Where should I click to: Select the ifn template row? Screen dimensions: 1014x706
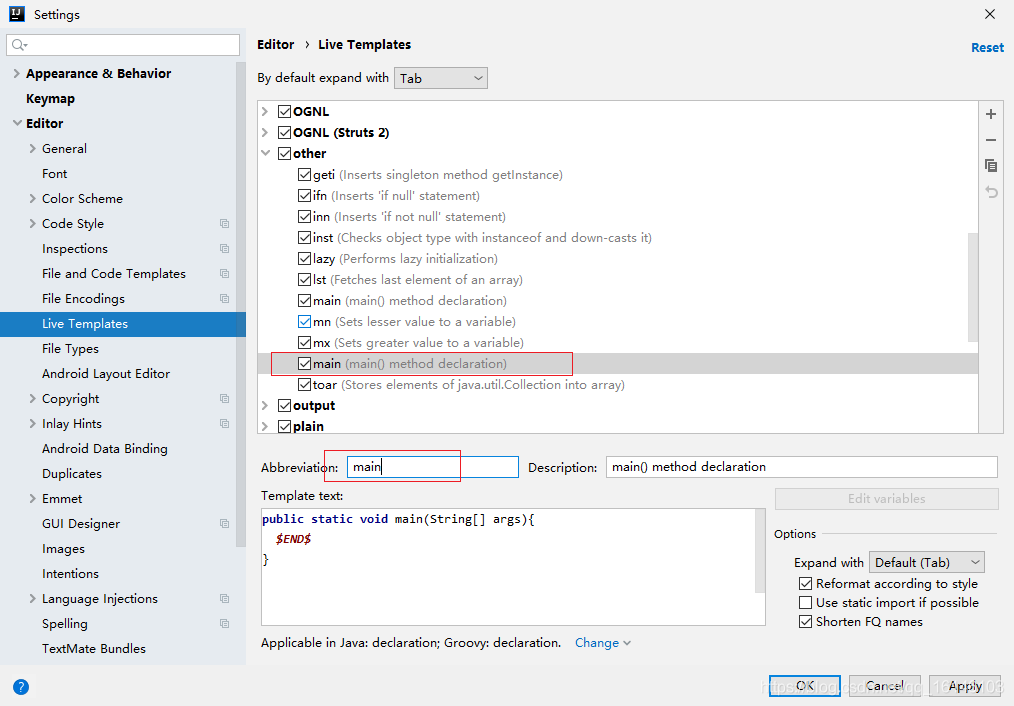click(x=618, y=196)
